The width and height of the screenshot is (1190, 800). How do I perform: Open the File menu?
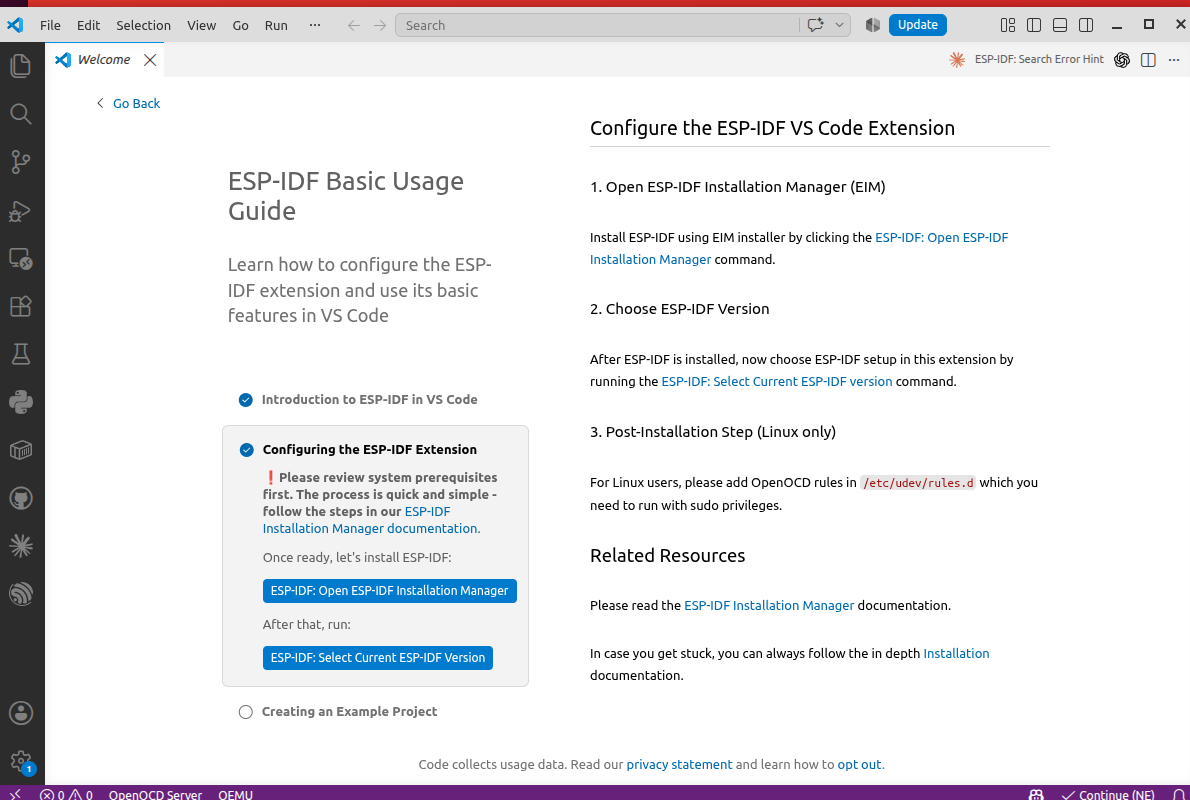50,25
